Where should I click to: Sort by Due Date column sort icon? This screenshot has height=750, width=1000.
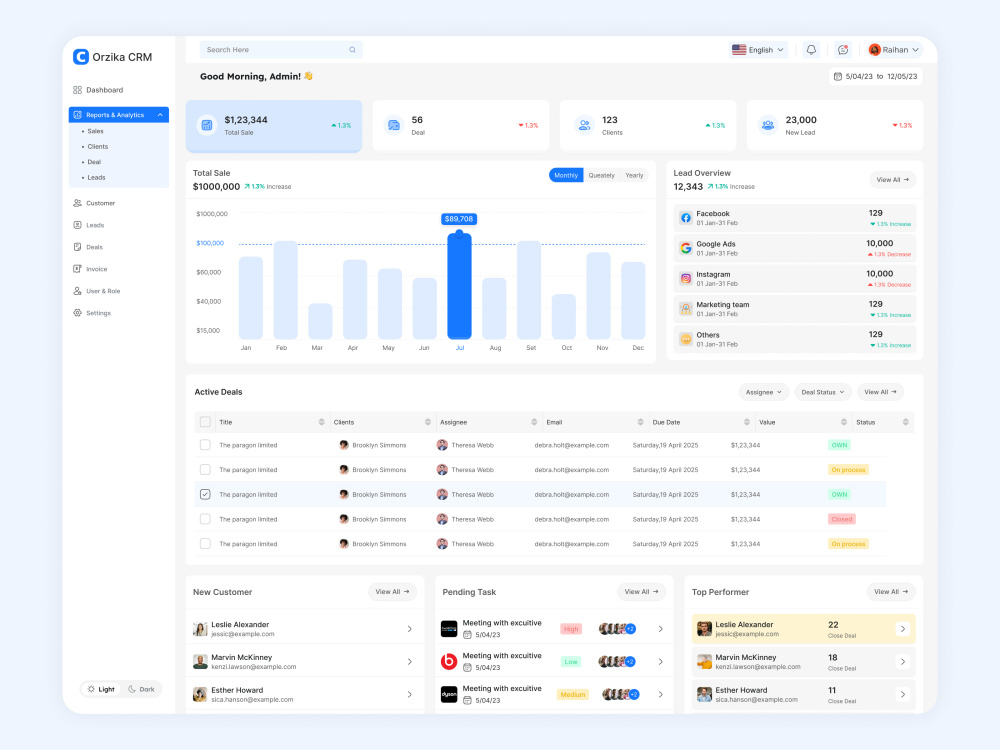click(x=747, y=422)
